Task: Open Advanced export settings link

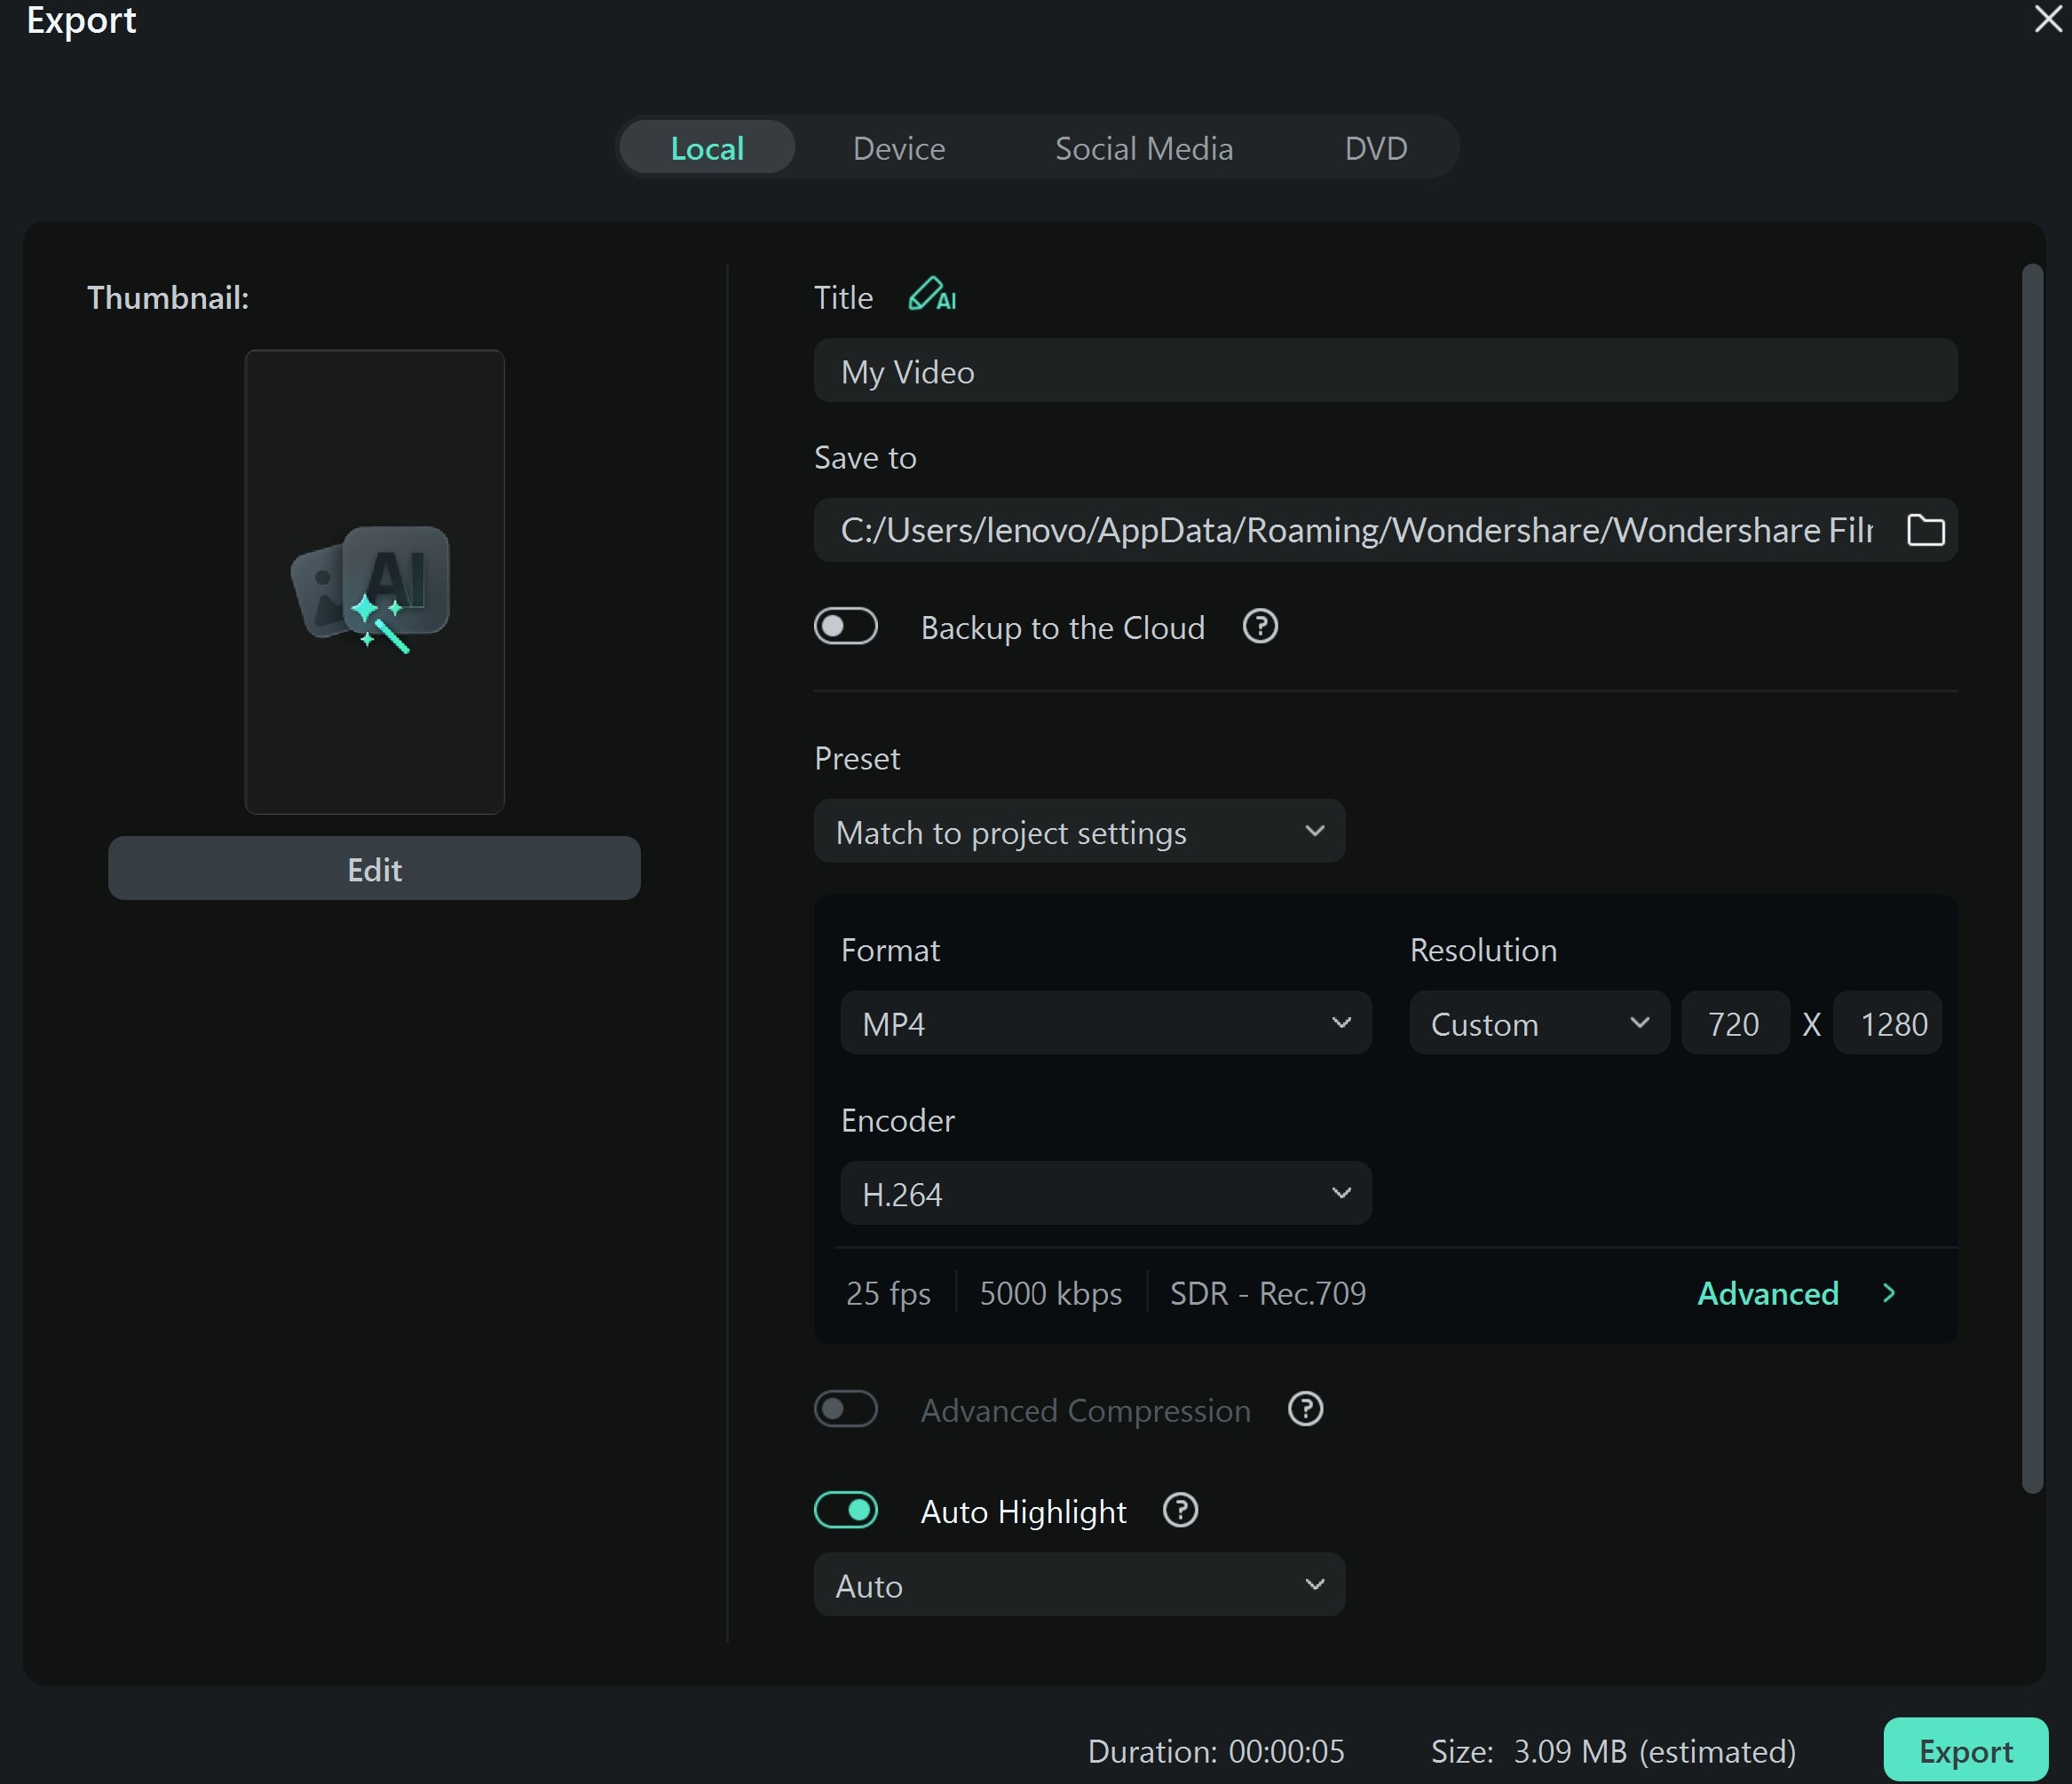Action: pyautogui.click(x=1768, y=1293)
